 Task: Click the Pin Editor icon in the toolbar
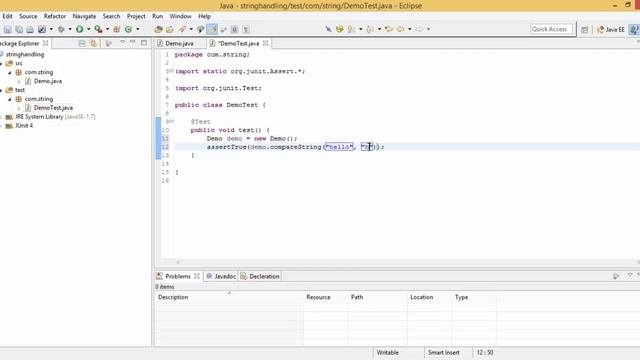click(x=328, y=29)
